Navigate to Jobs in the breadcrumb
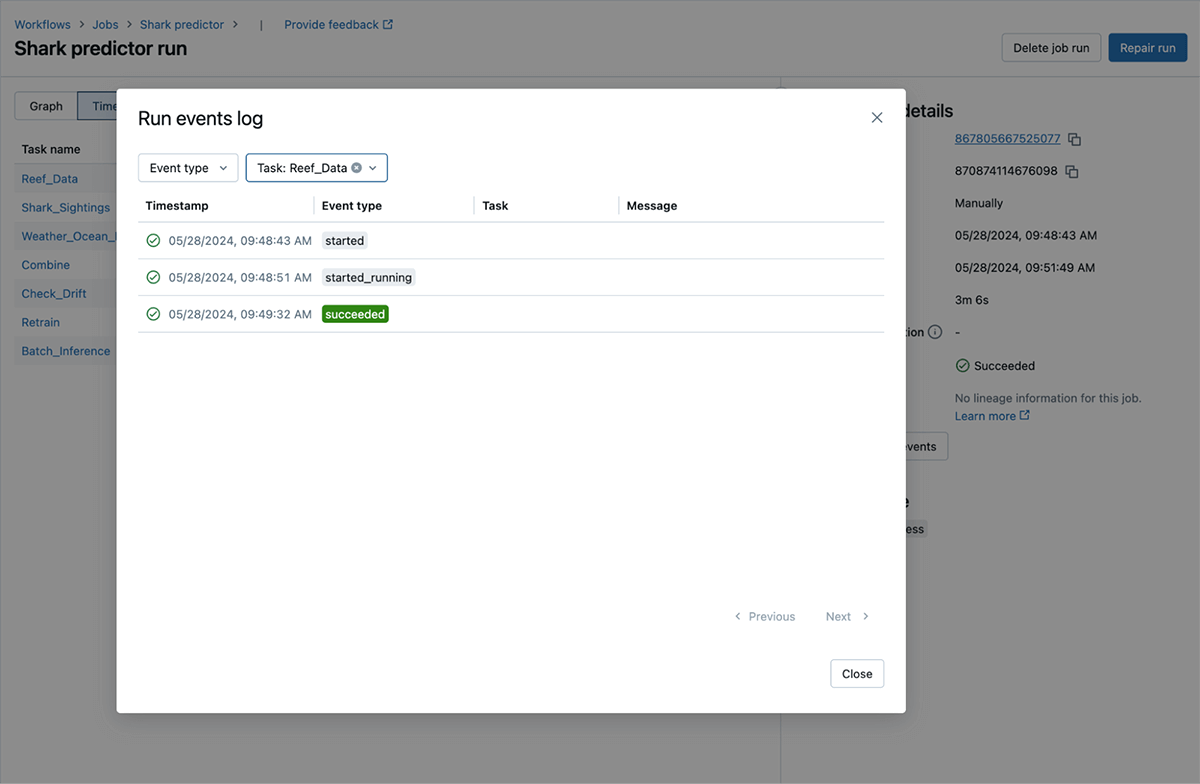 tap(105, 25)
